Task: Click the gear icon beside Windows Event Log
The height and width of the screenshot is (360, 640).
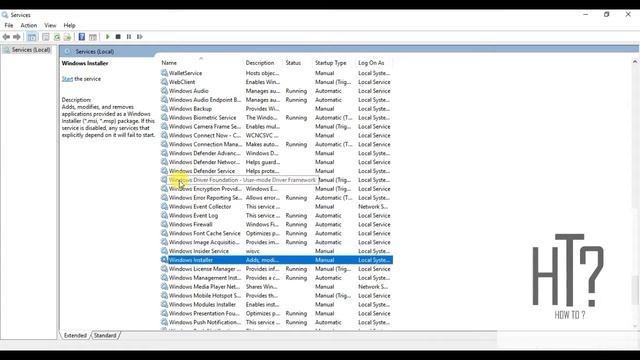Action: coord(164,215)
